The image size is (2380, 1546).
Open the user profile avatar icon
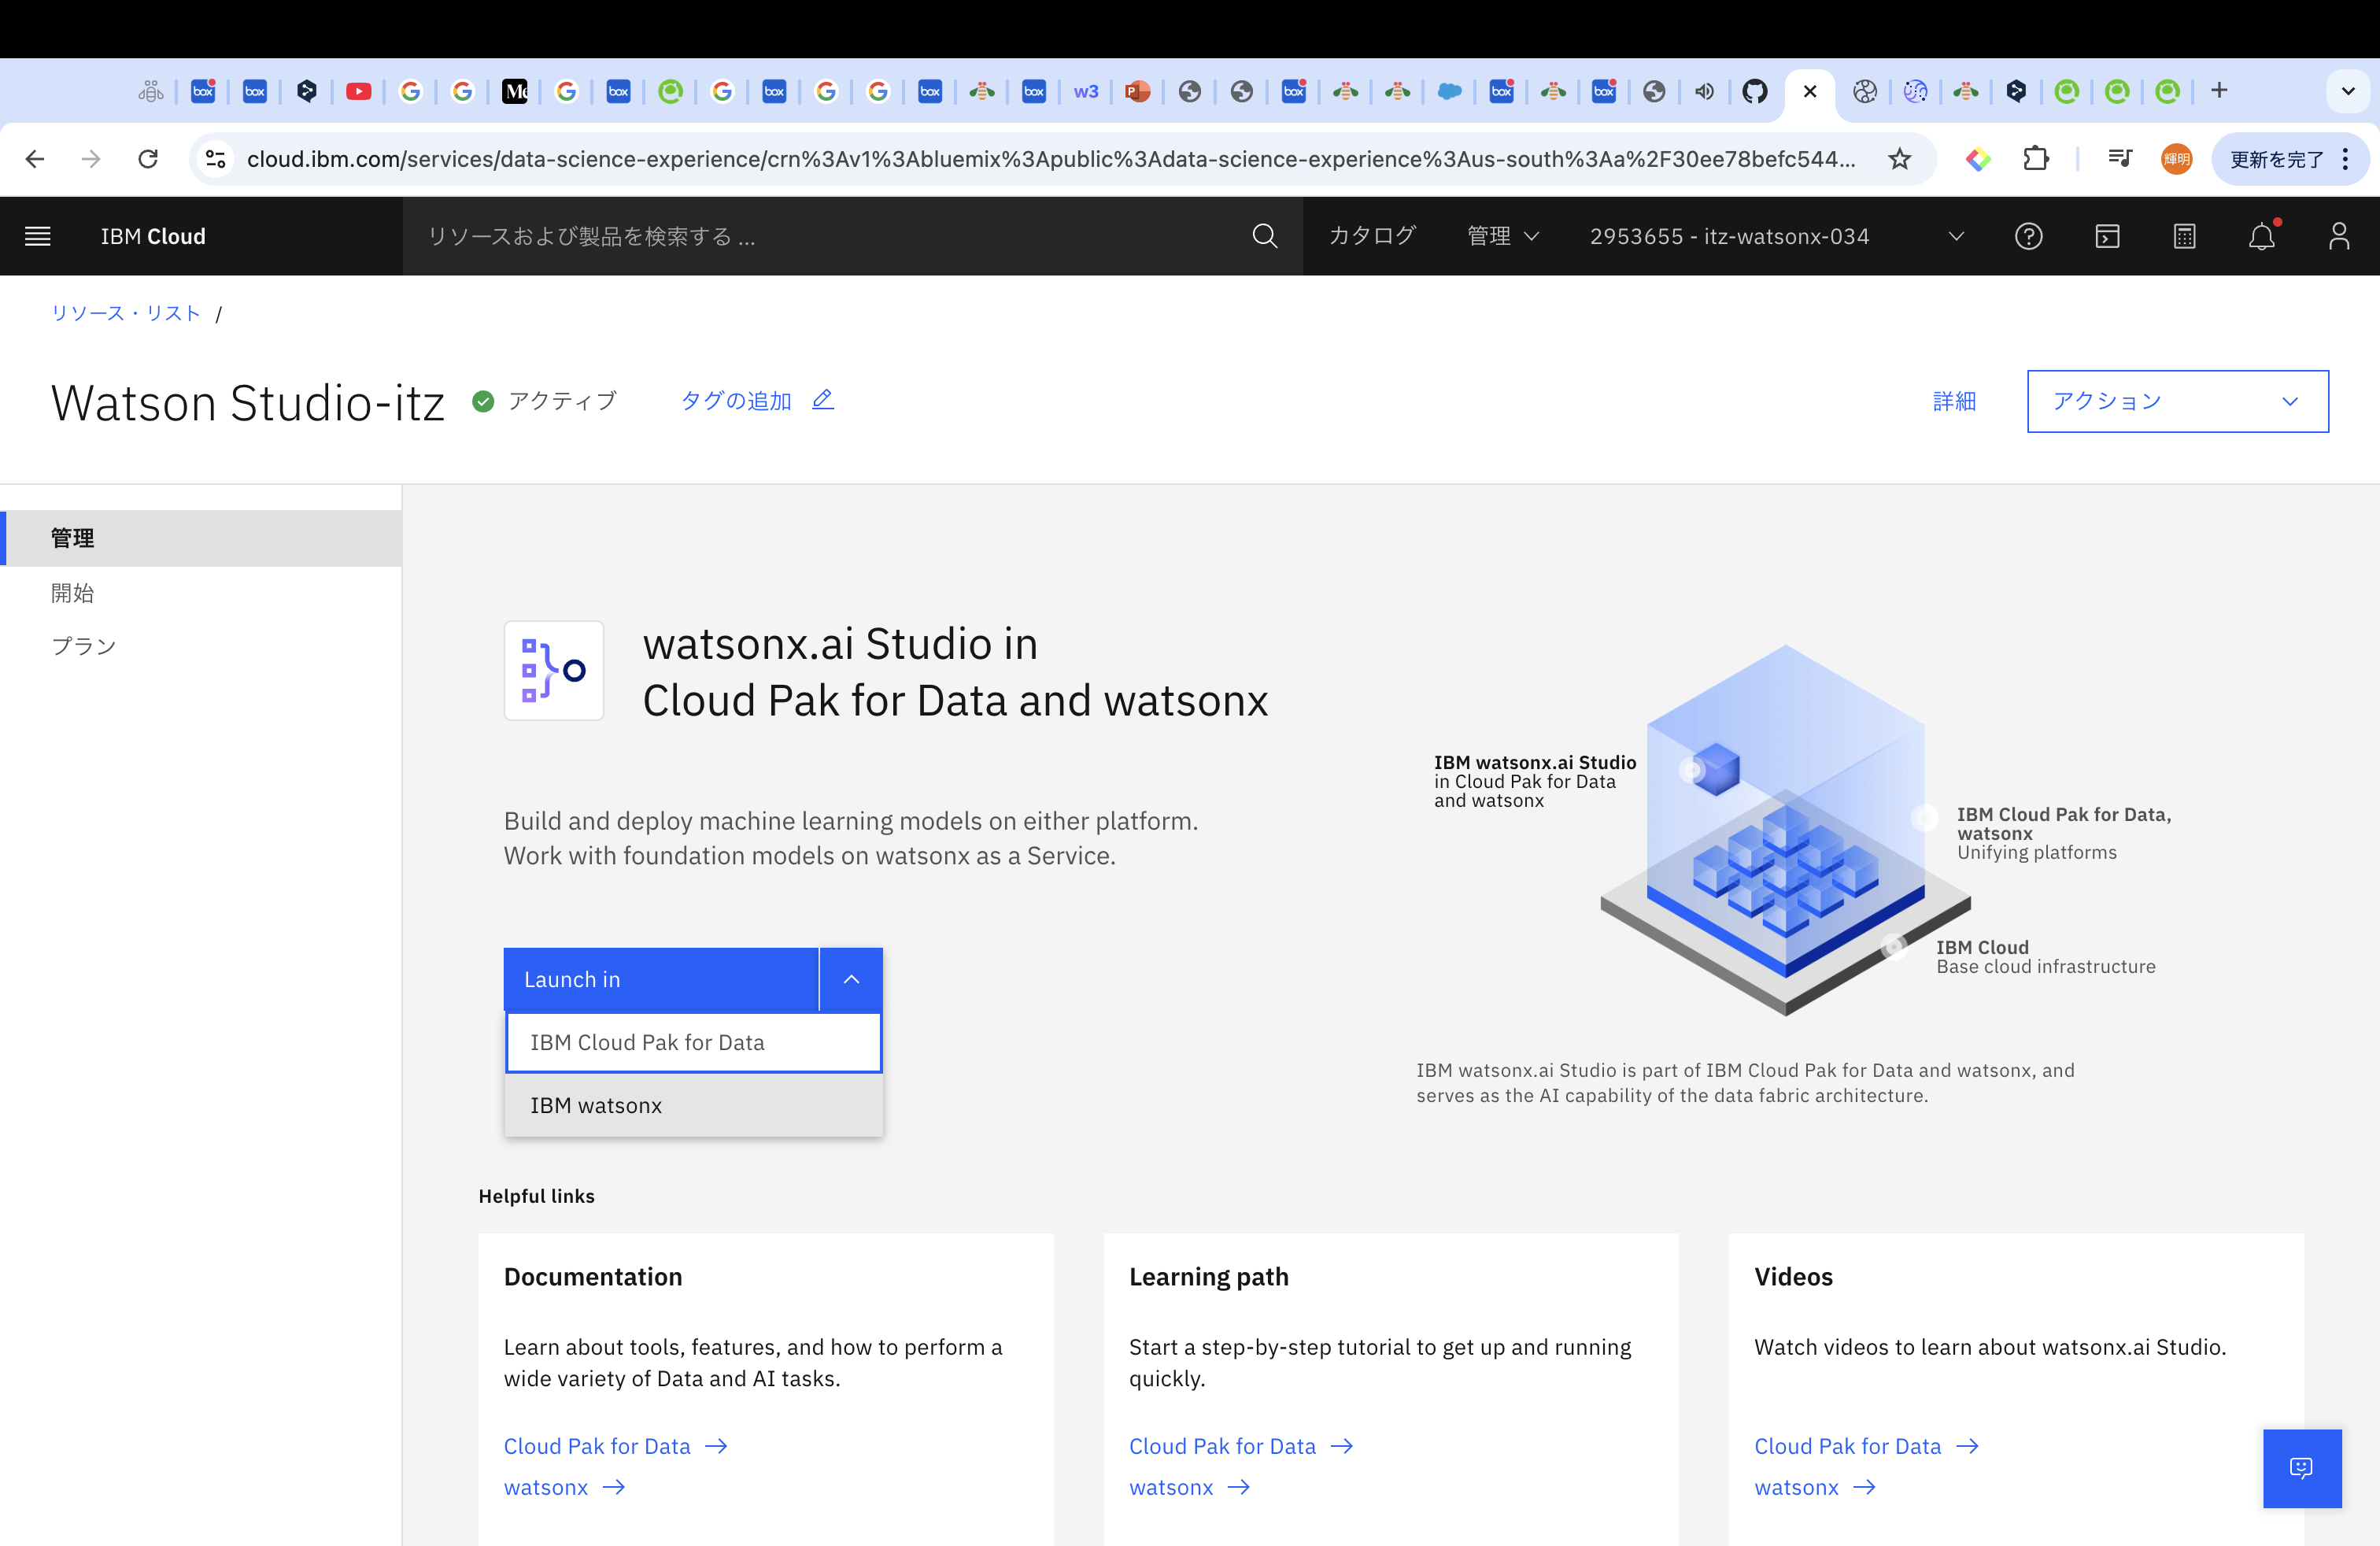2338,236
